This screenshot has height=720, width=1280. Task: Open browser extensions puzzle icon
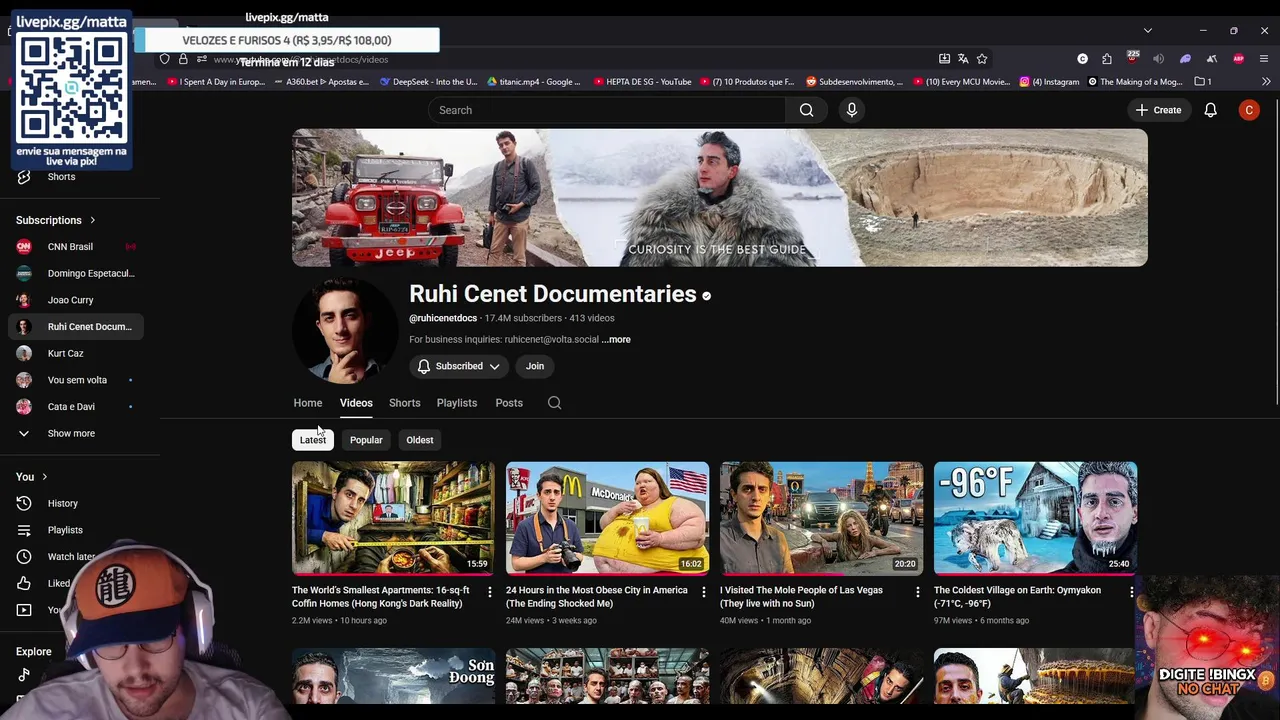[x=1107, y=59]
